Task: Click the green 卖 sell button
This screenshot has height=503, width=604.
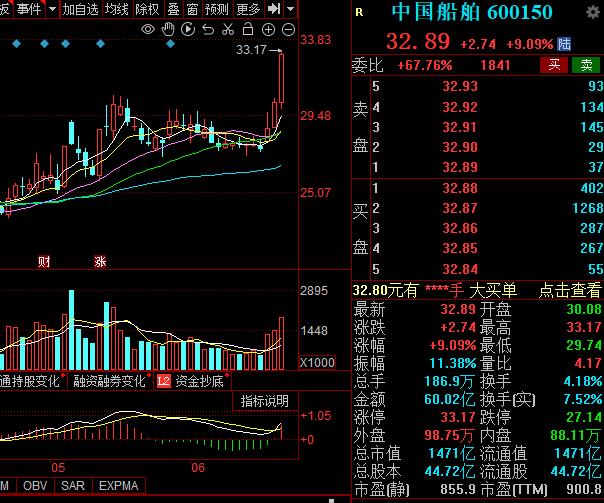Action: 586,65
